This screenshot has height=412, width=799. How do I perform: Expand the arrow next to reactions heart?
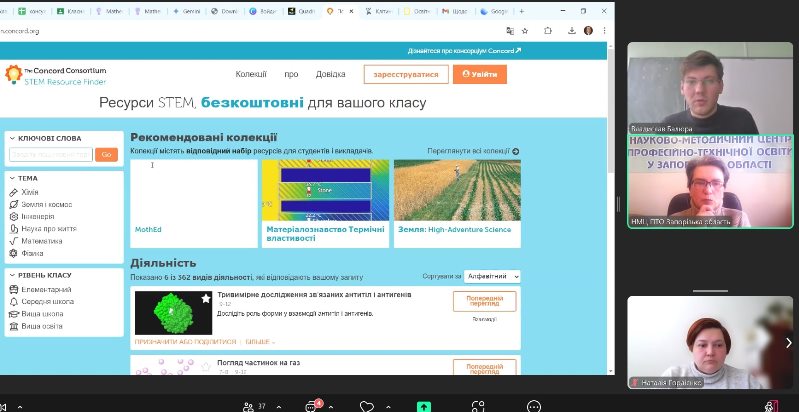(388, 407)
